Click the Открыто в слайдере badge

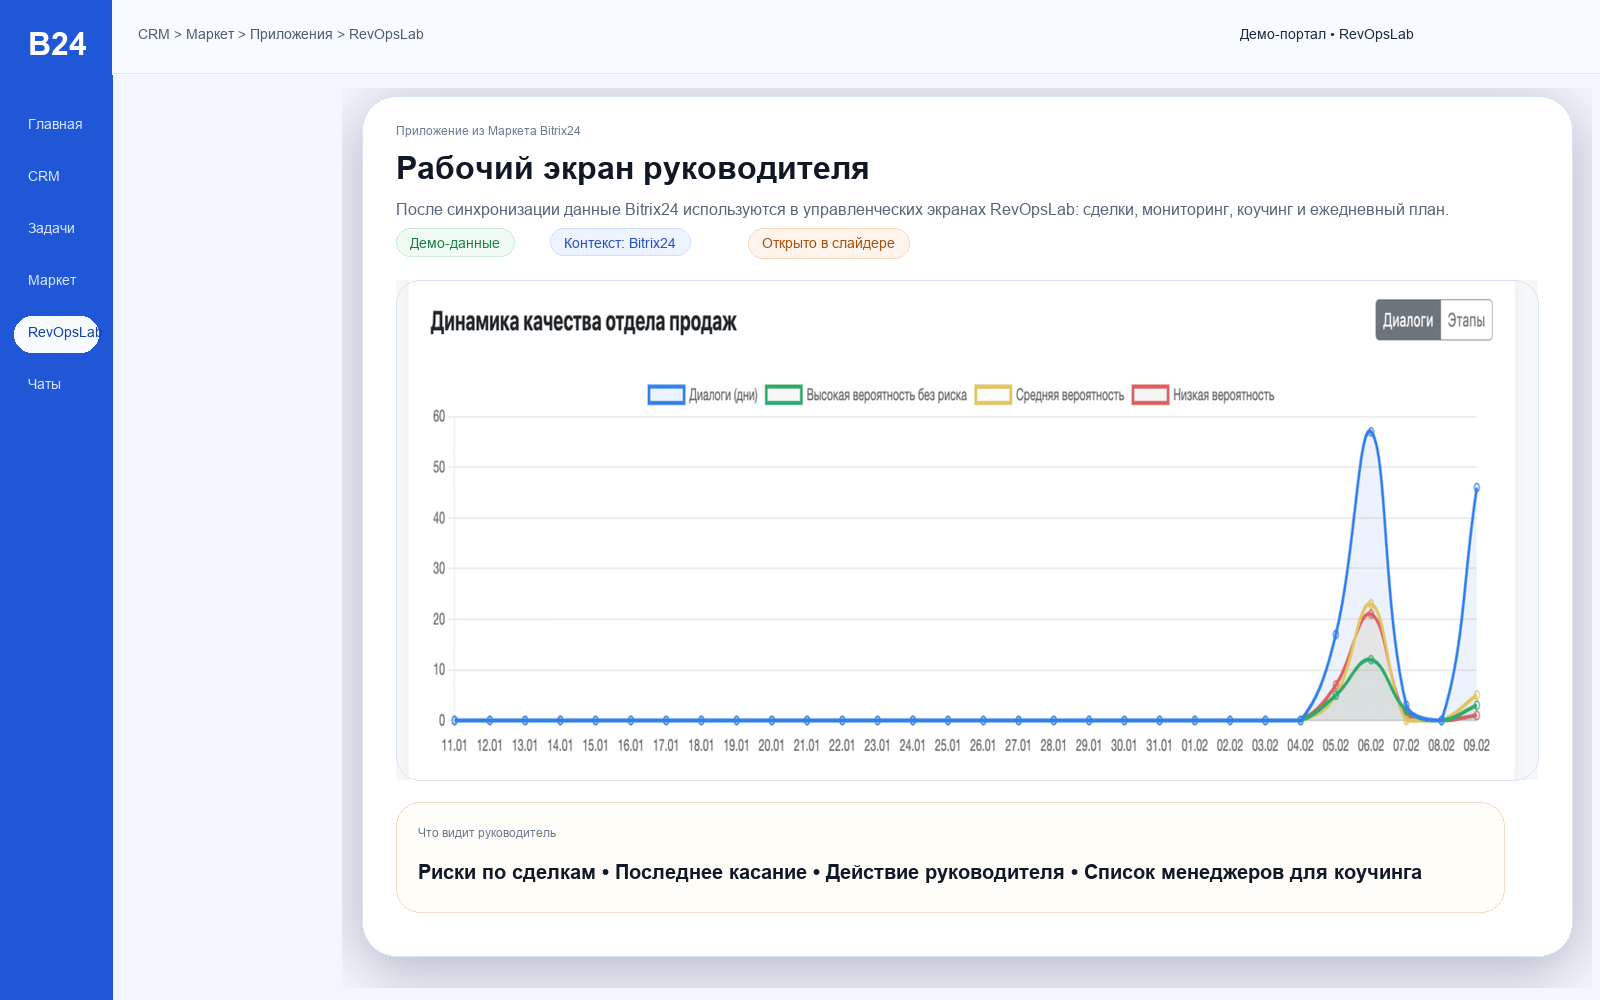click(x=829, y=243)
